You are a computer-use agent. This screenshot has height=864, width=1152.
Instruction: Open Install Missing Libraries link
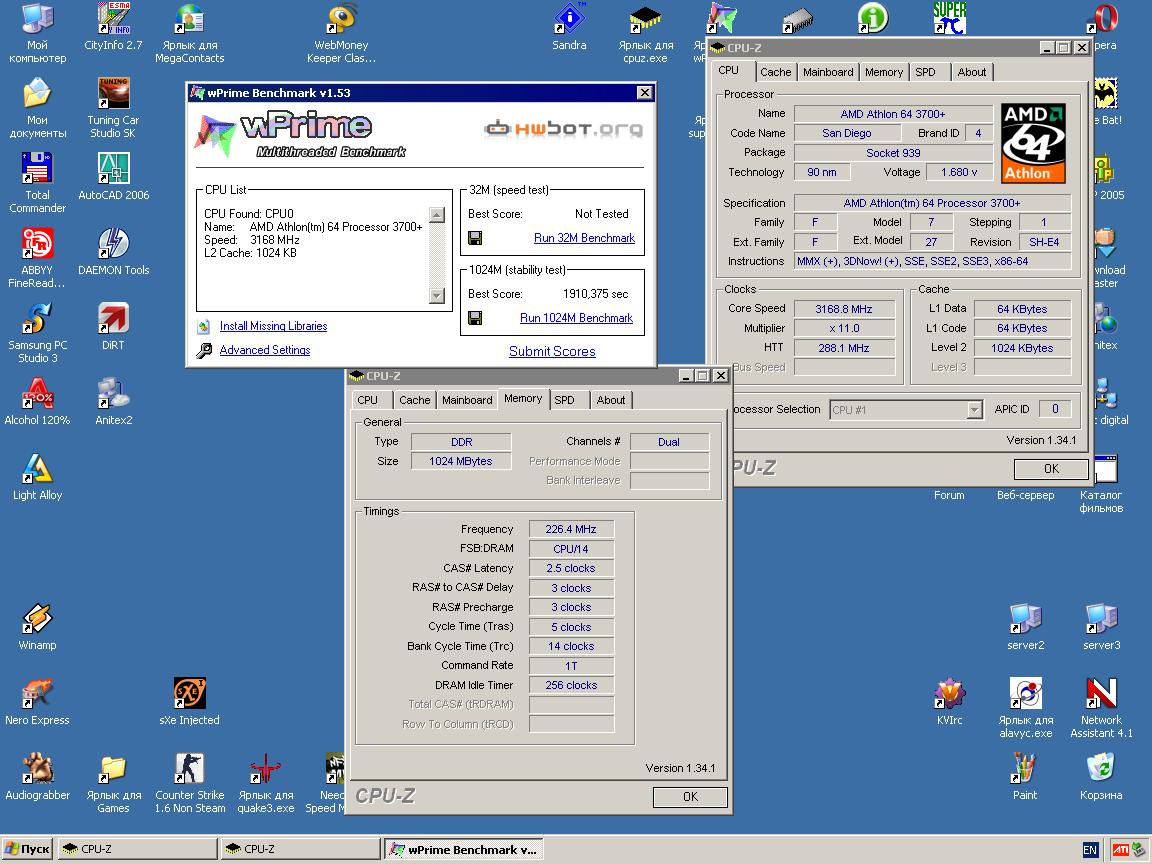click(x=273, y=326)
